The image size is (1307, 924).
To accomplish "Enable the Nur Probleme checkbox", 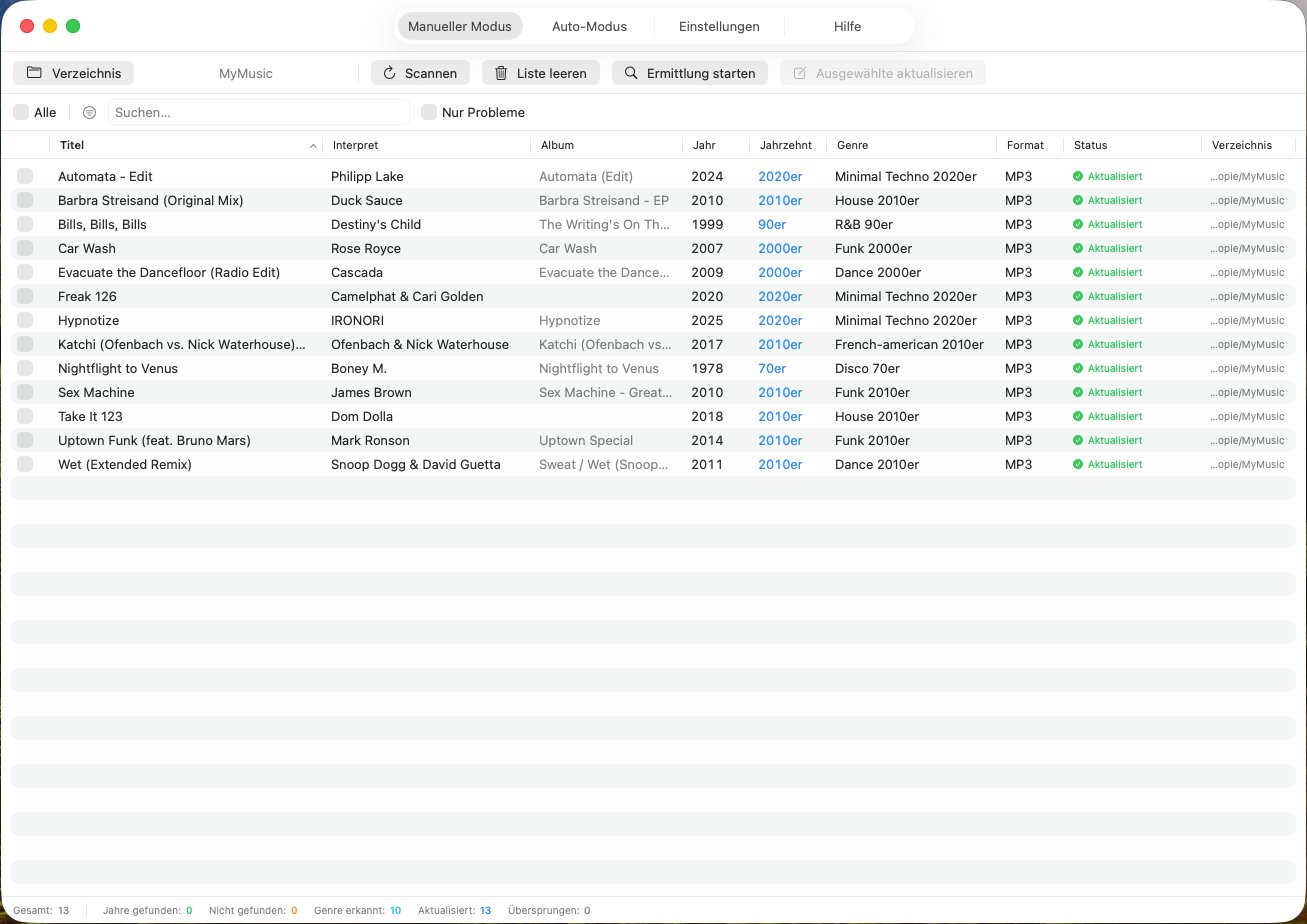I will coord(429,113).
